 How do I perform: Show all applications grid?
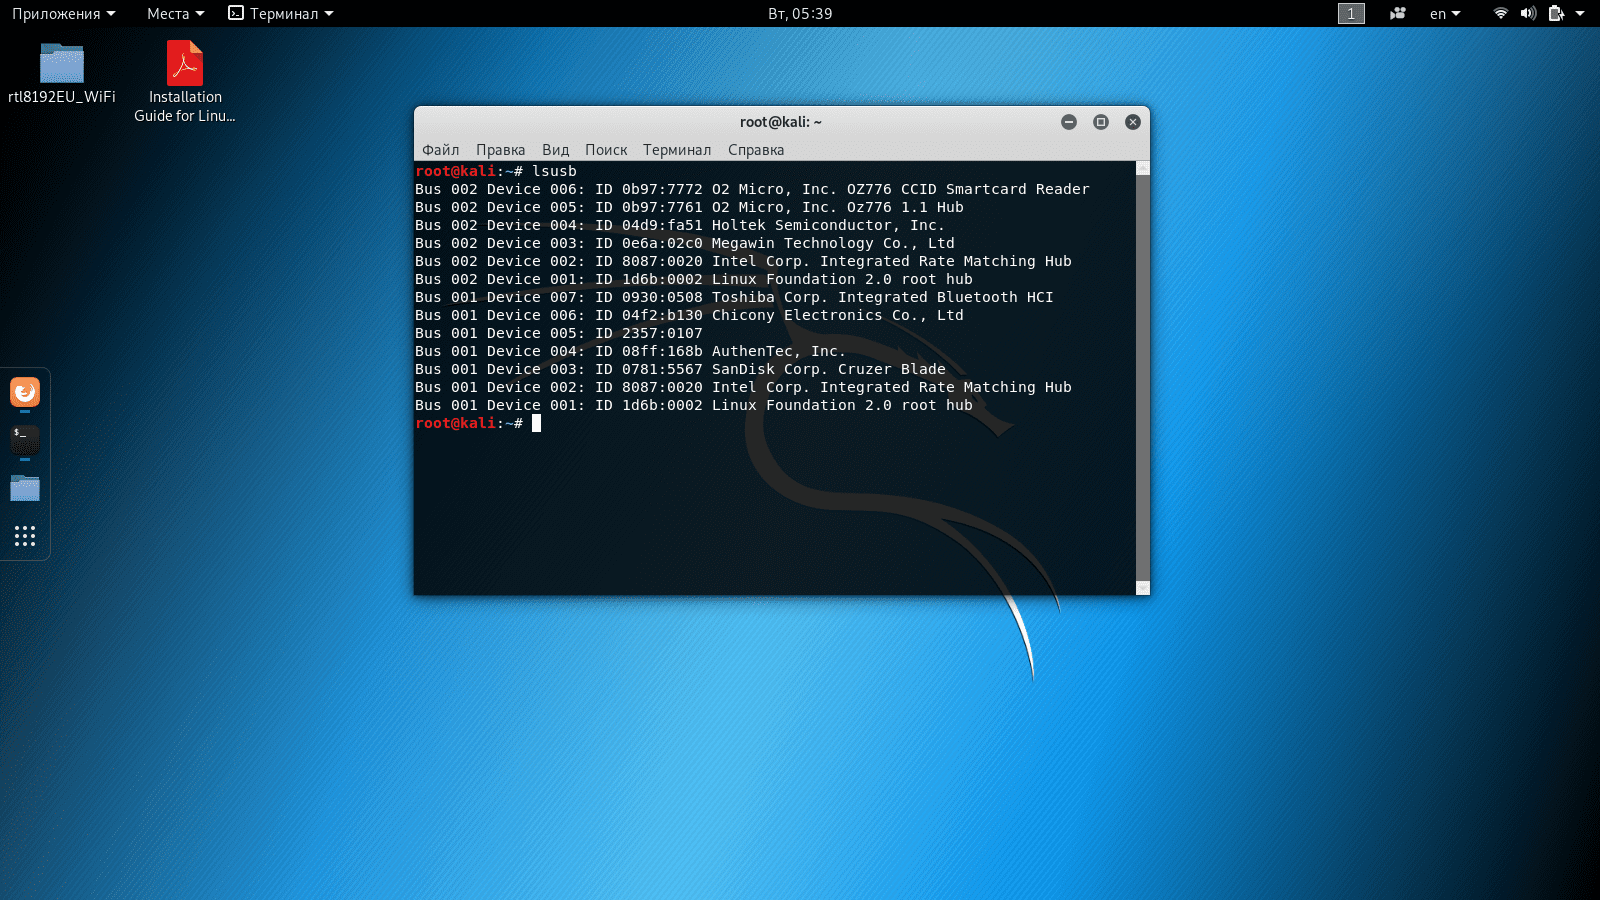tap(25, 536)
